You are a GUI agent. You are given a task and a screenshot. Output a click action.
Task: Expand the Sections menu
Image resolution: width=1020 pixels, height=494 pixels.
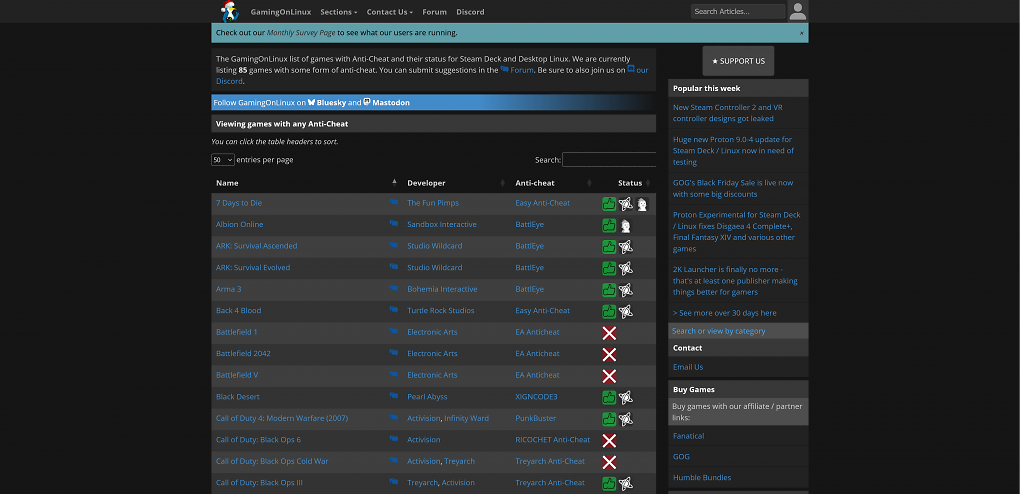click(339, 12)
